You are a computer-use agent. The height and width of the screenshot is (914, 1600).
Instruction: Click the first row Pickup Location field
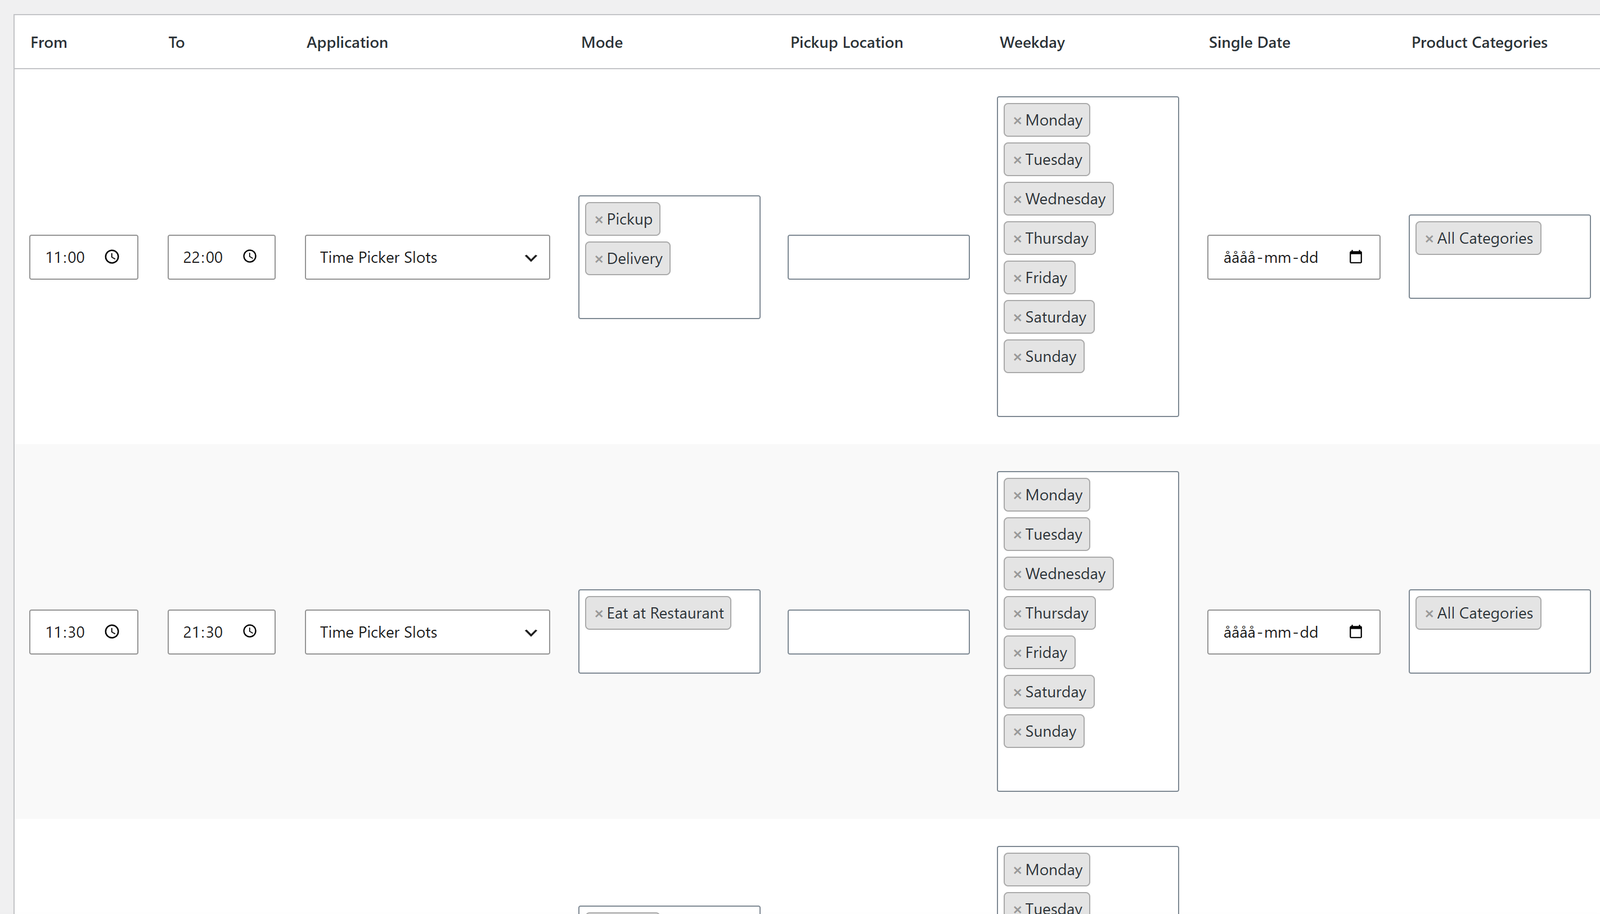pos(878,257)
